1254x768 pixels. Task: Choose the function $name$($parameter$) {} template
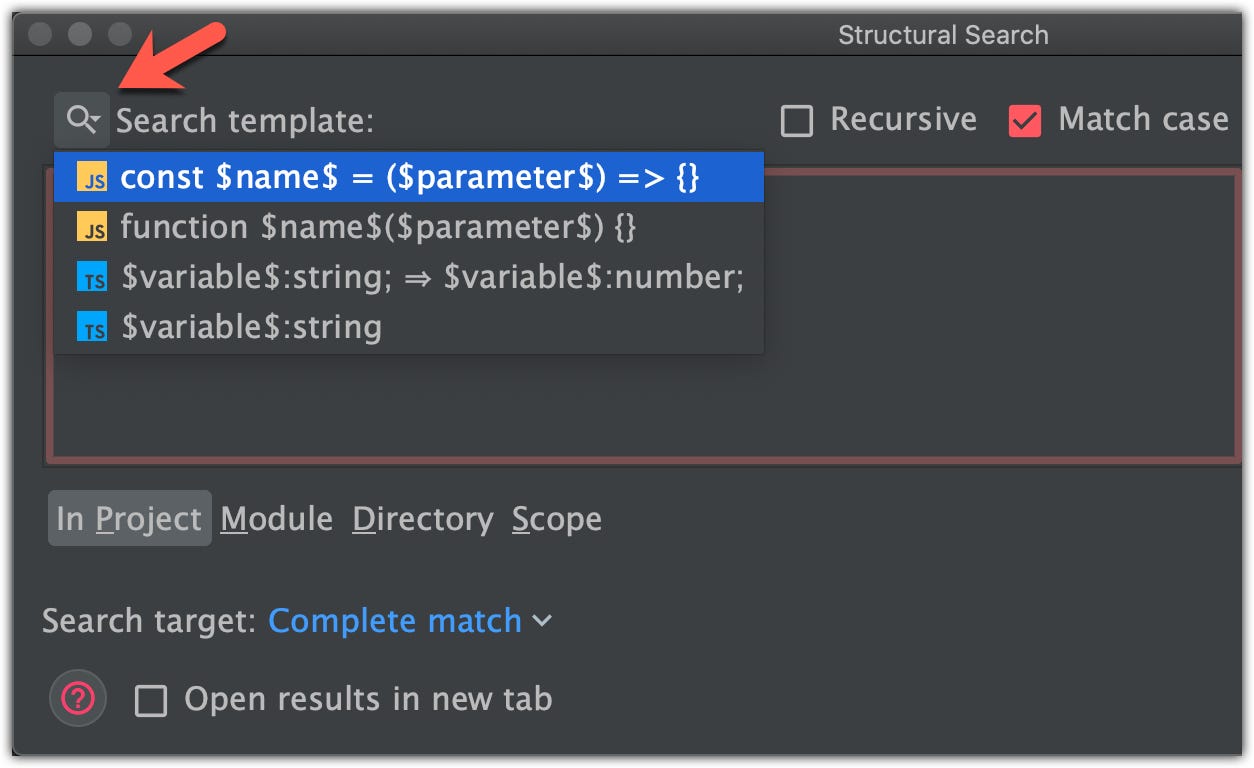378,228
